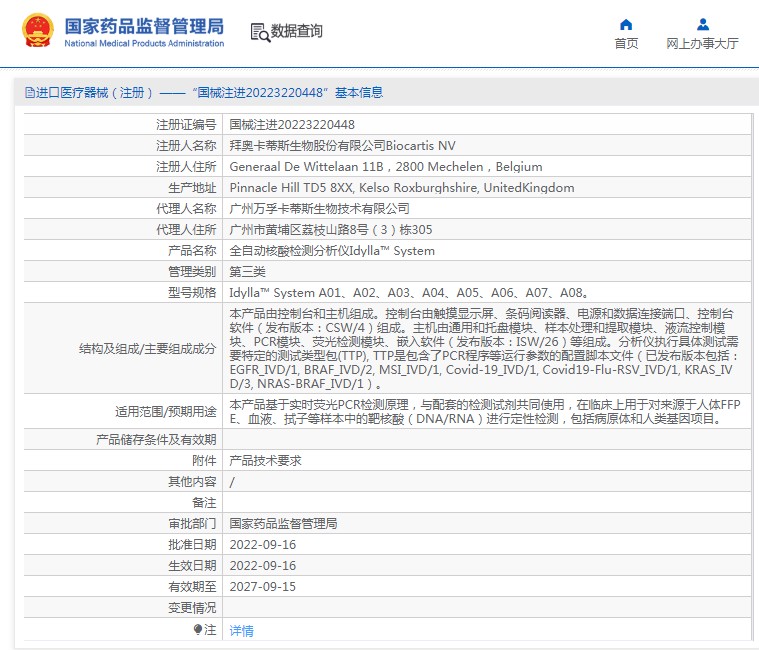Click the 有效期至 row label
Viewport: 759px width, 650px height.
point(192,587)
